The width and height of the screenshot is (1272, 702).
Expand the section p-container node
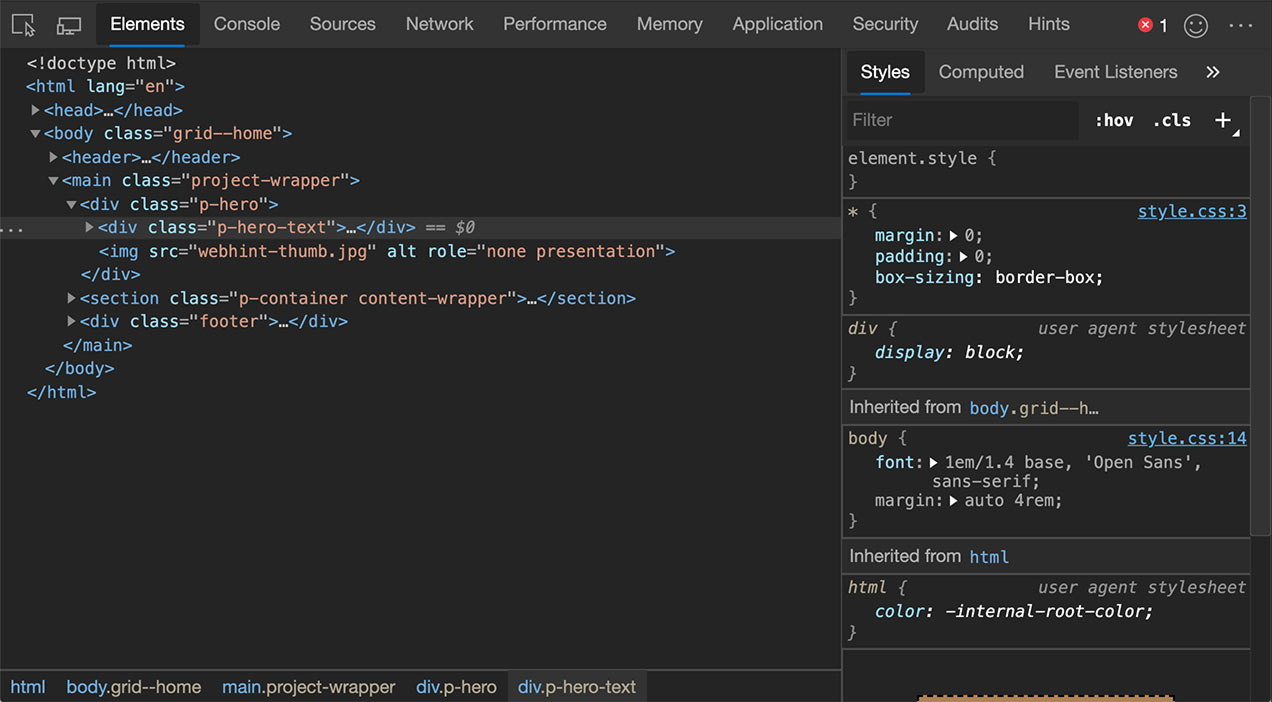point(72,298)
